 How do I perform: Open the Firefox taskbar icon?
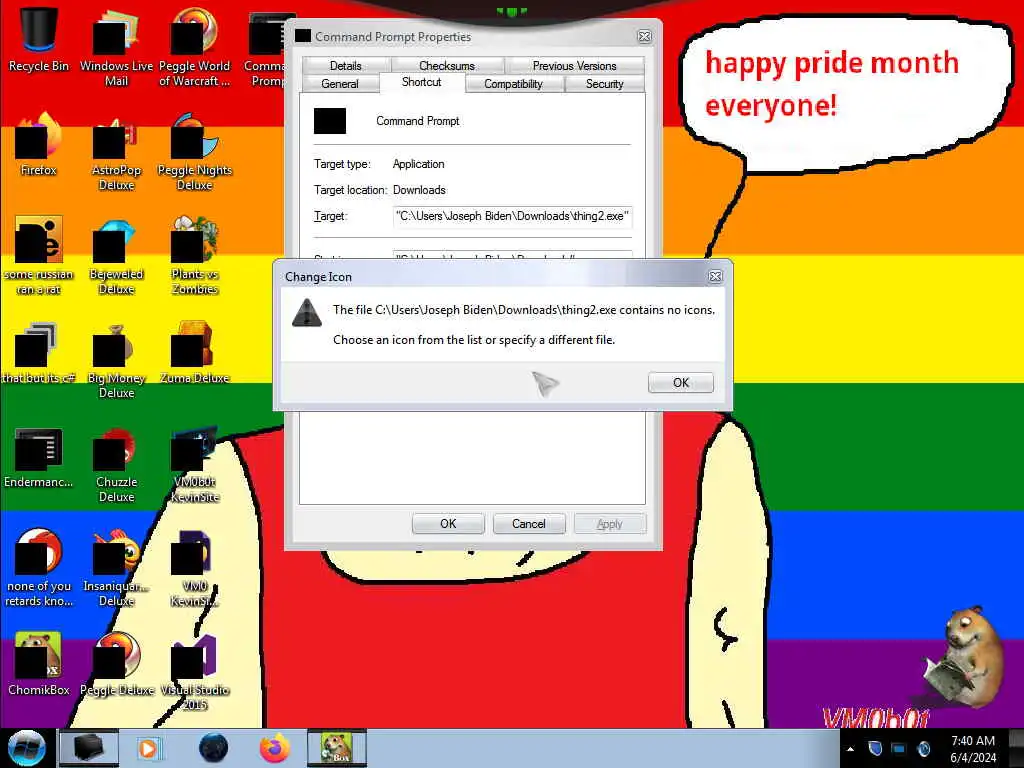(x=275, y=748)
